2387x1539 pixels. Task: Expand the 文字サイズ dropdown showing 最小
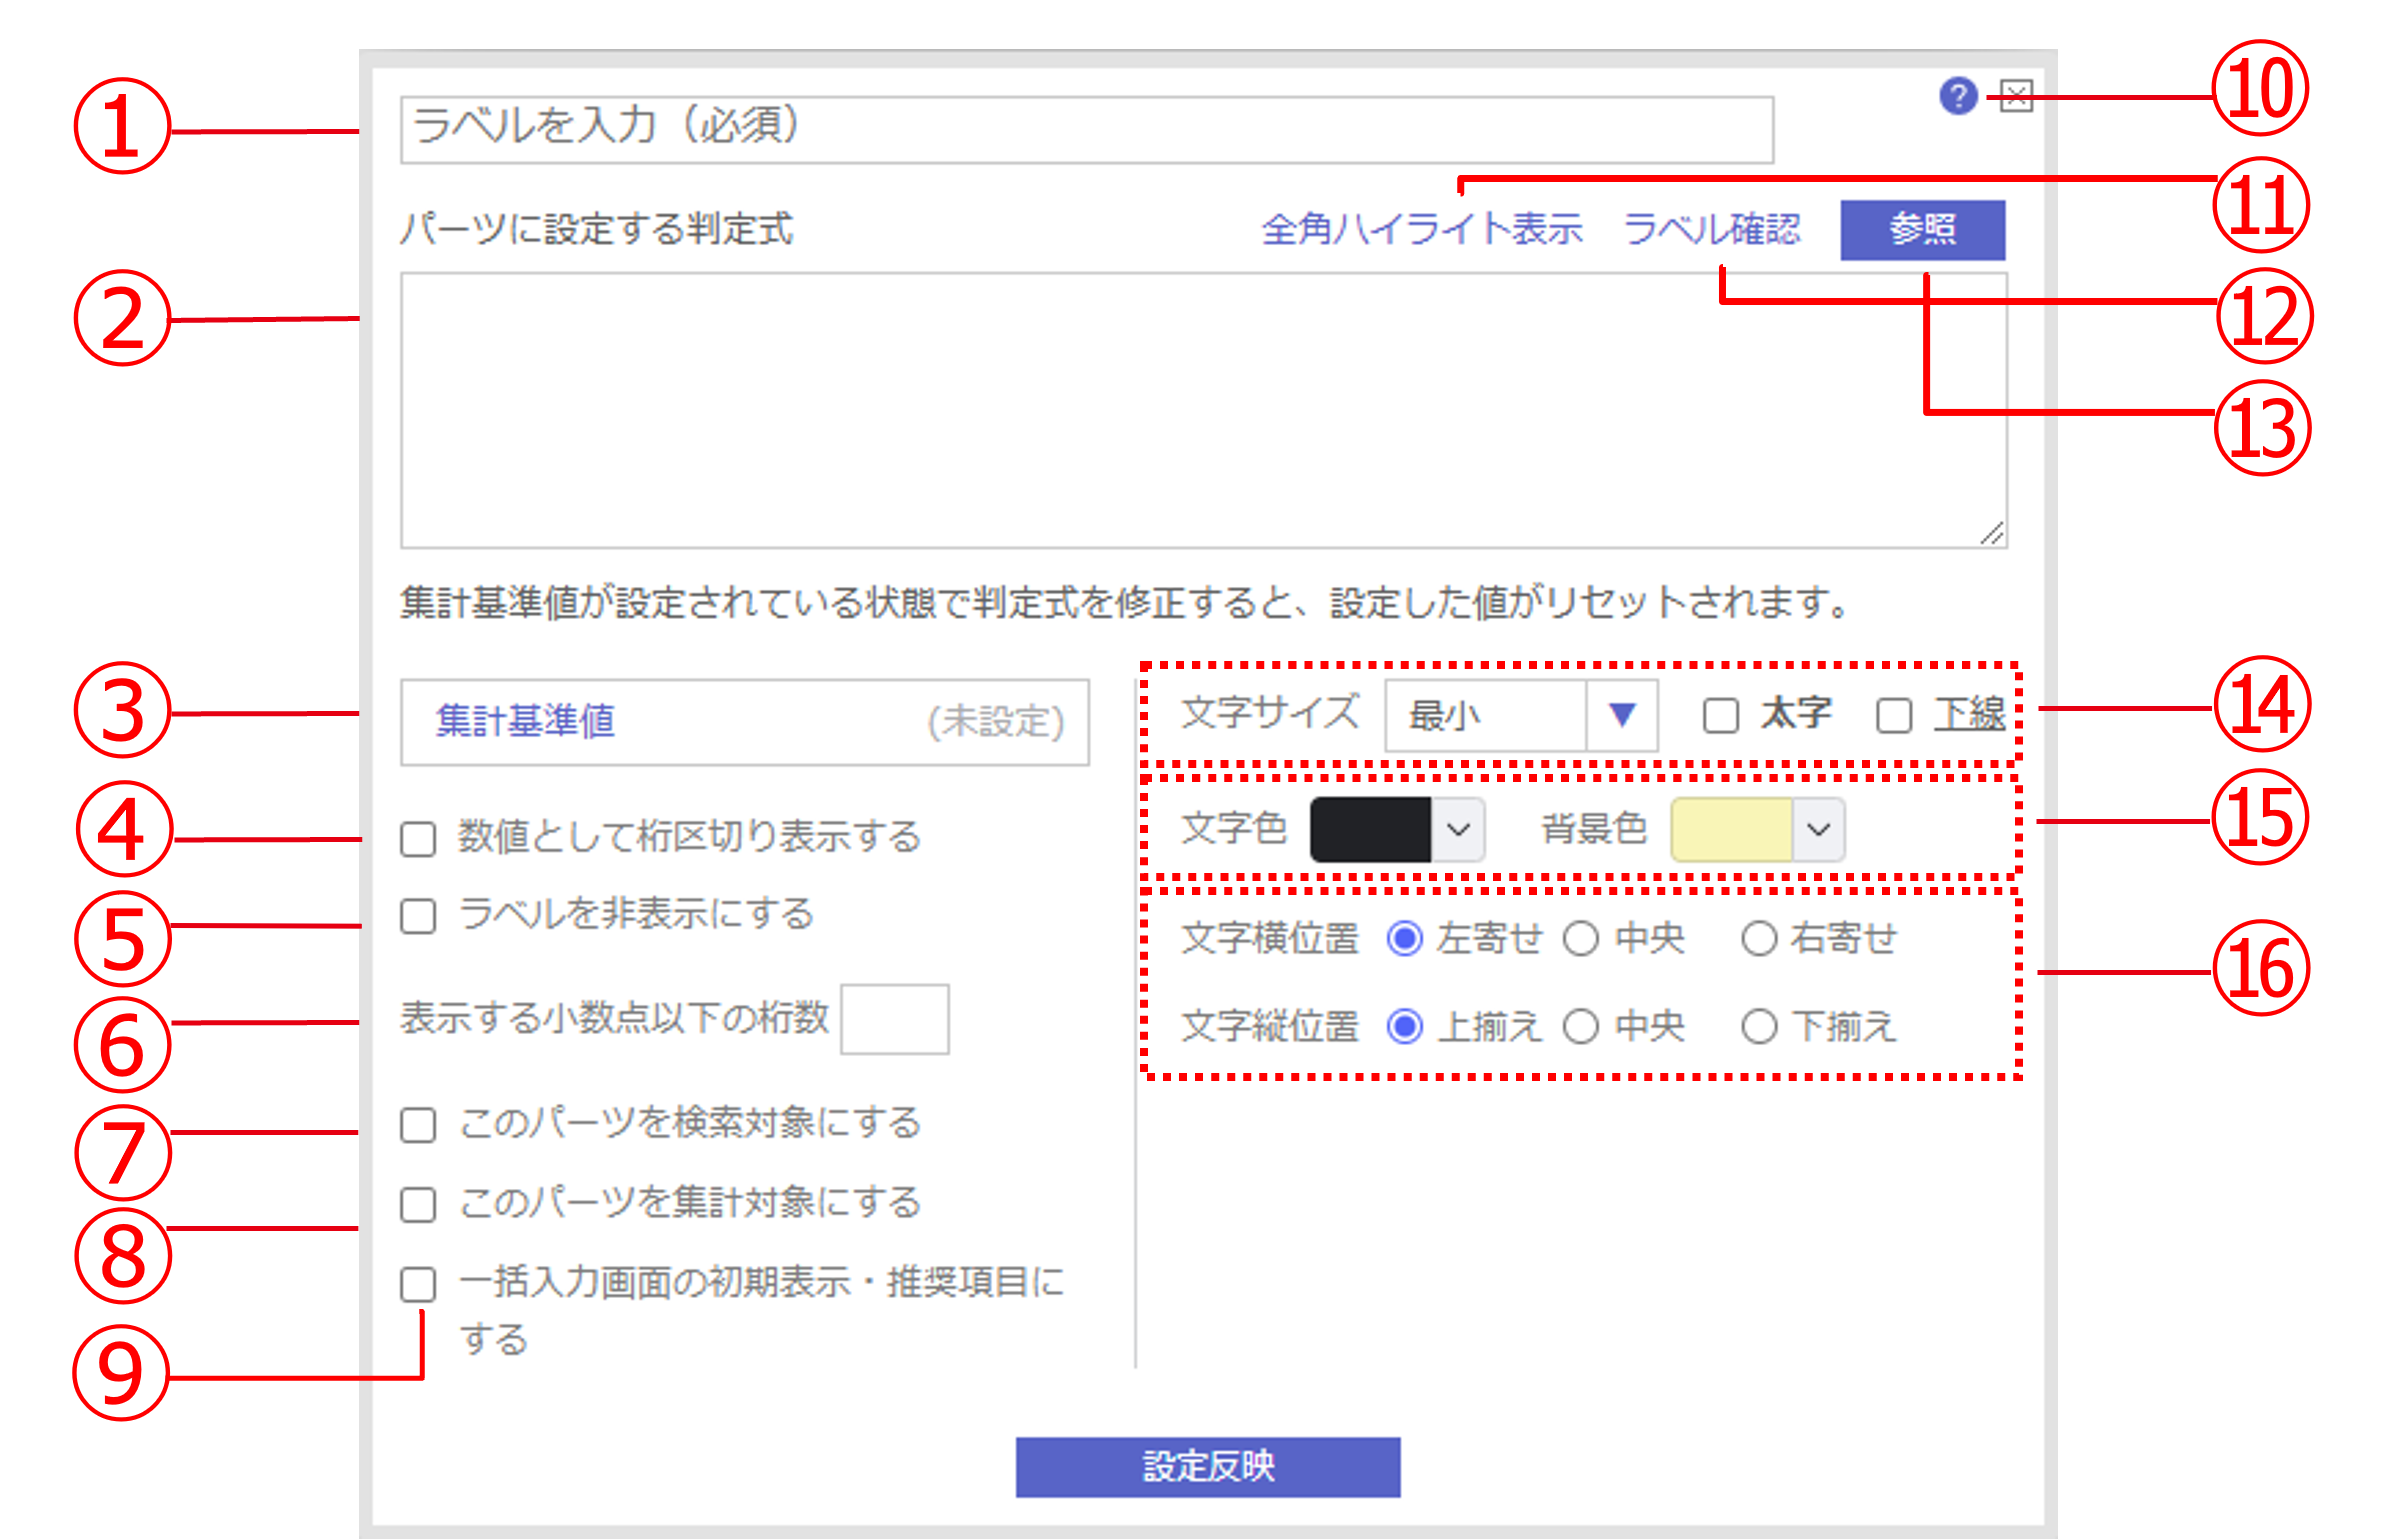point(1521,715)
